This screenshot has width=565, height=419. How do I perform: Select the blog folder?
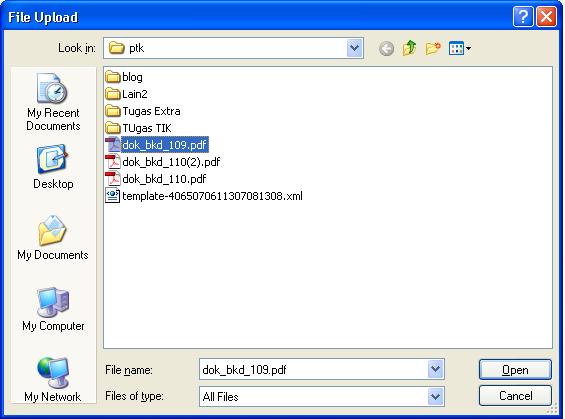(x=124, y=77)
